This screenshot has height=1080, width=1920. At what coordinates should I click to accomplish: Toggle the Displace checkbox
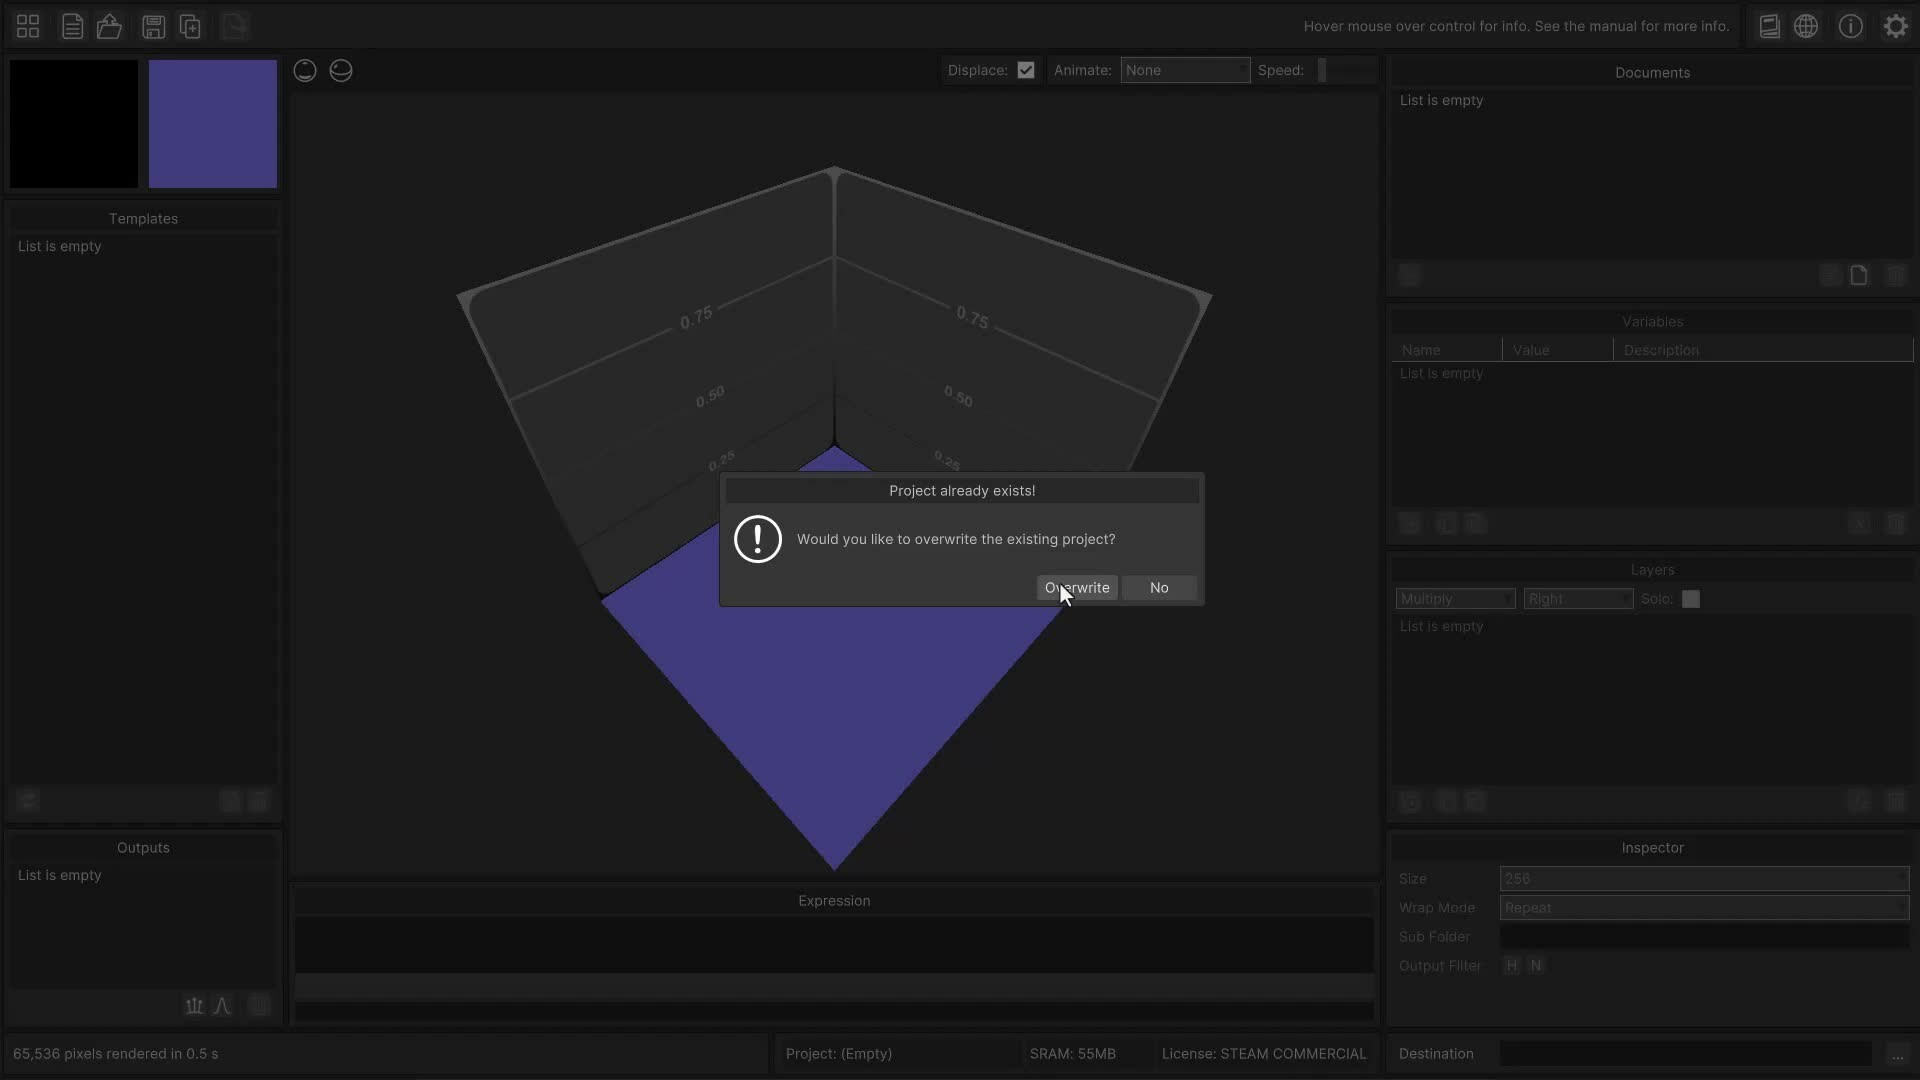pyautogui.click(x=1025, y=70)
